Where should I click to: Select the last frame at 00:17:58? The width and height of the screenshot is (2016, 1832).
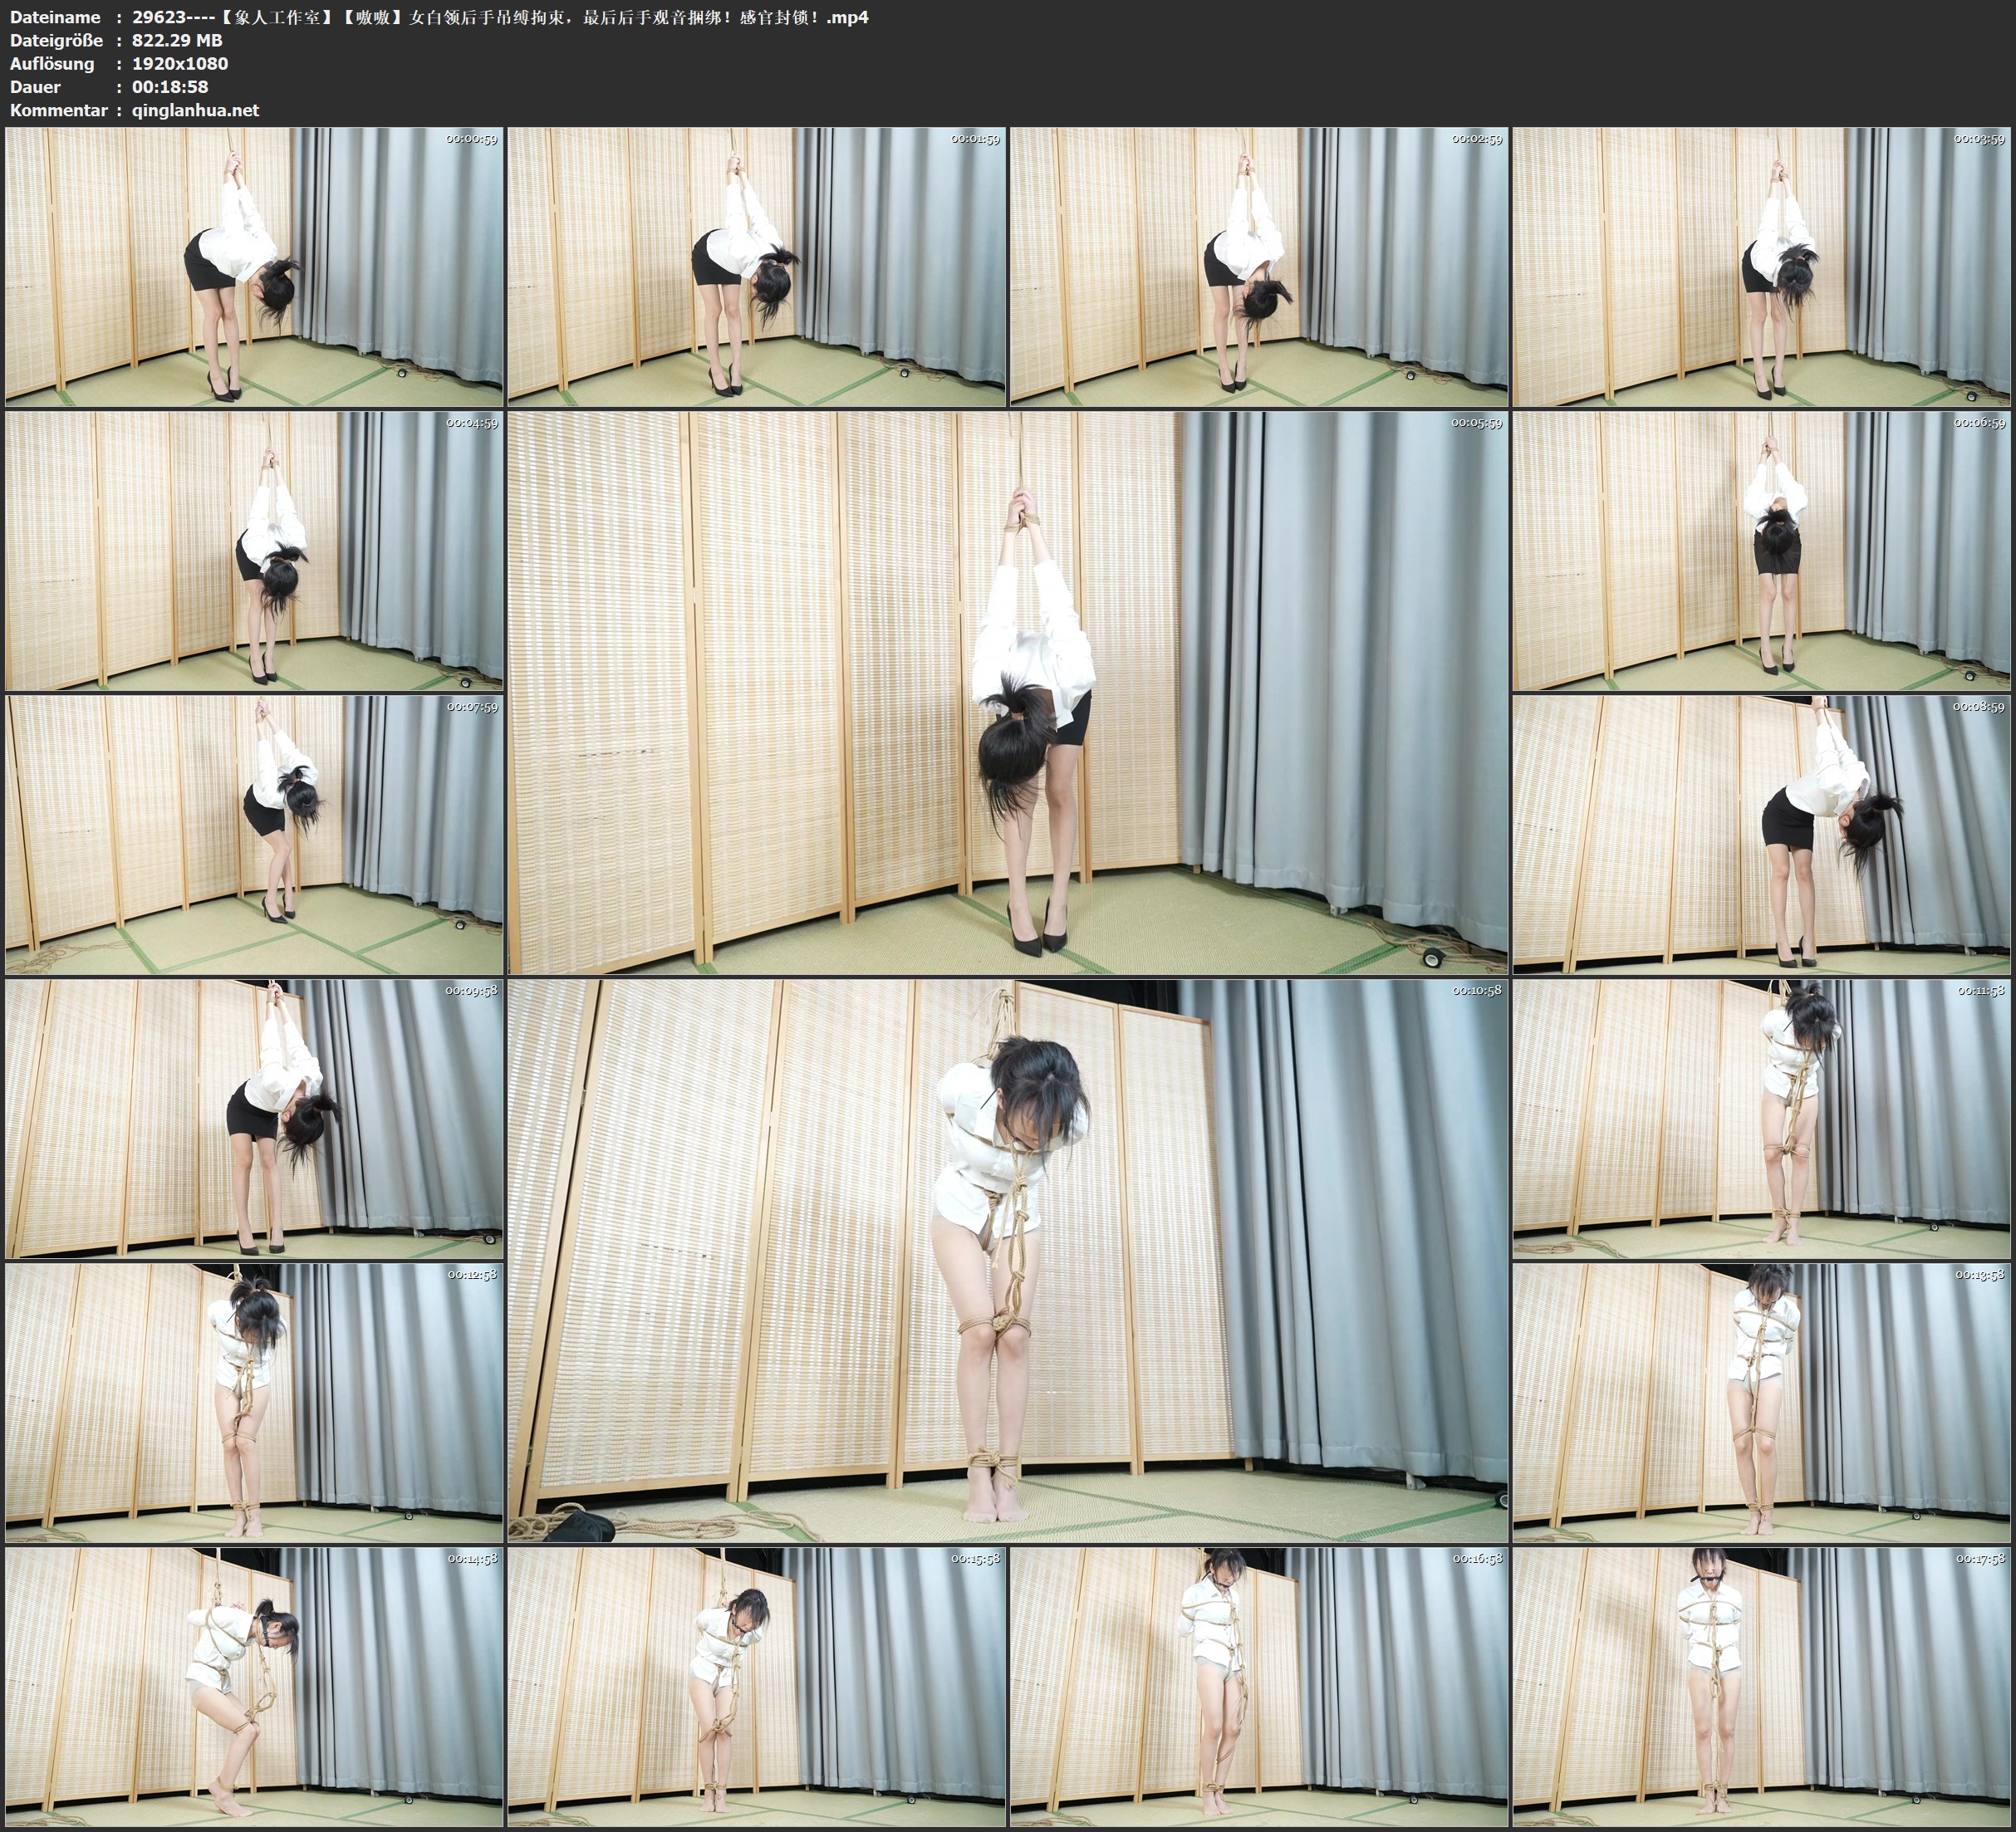coord(1761,1686)
